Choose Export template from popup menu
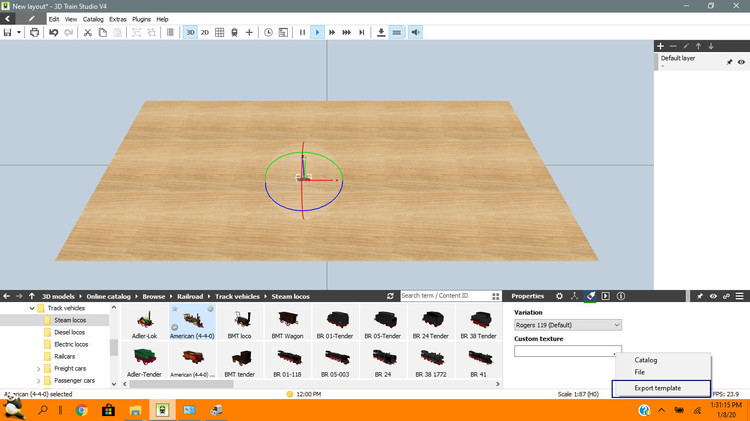 point(661,388)
